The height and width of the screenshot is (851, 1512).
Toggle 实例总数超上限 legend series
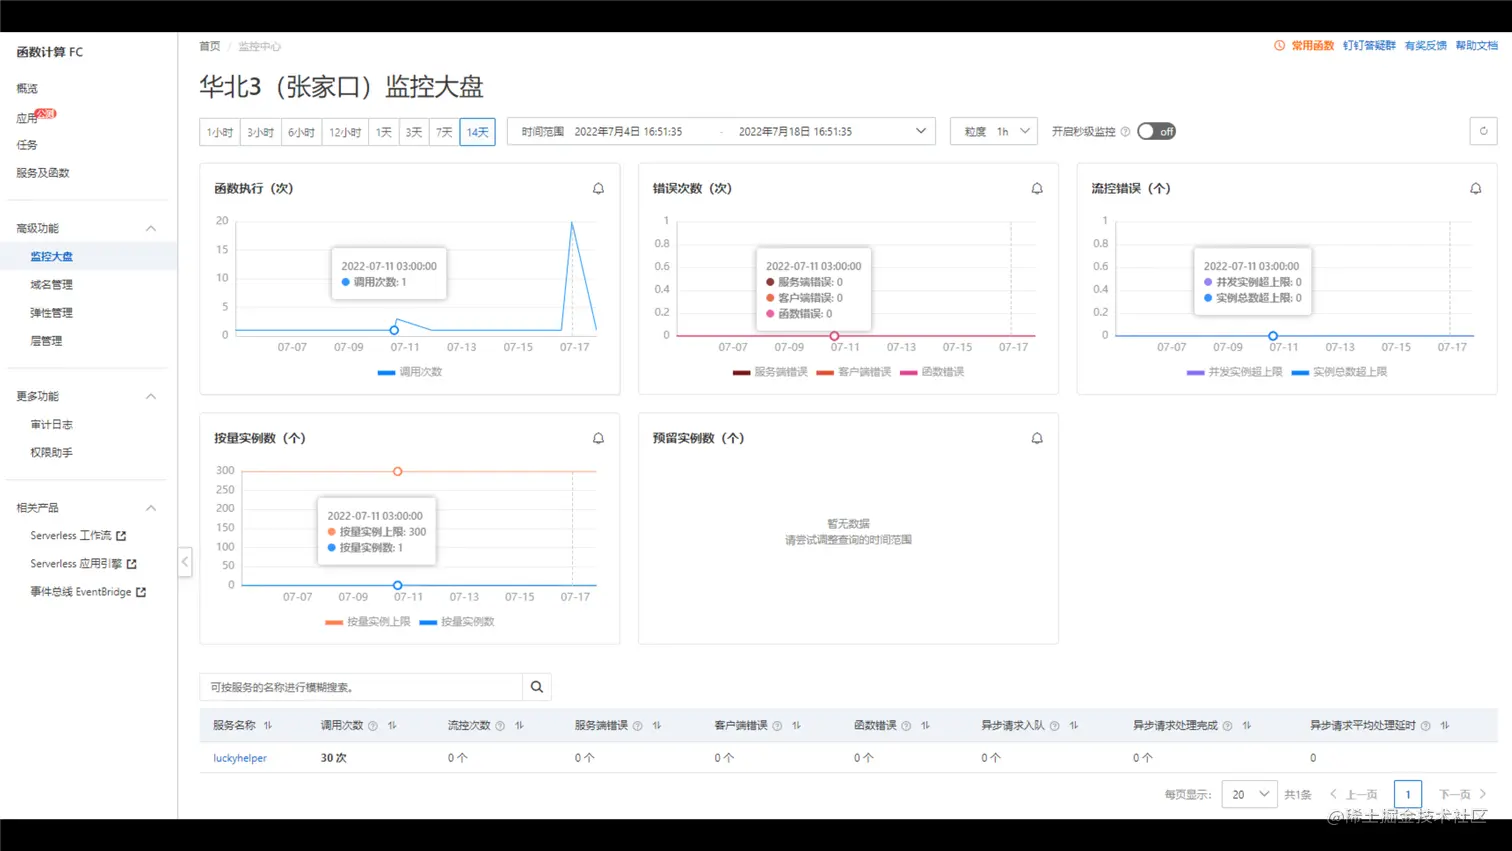click(1339, 372)
